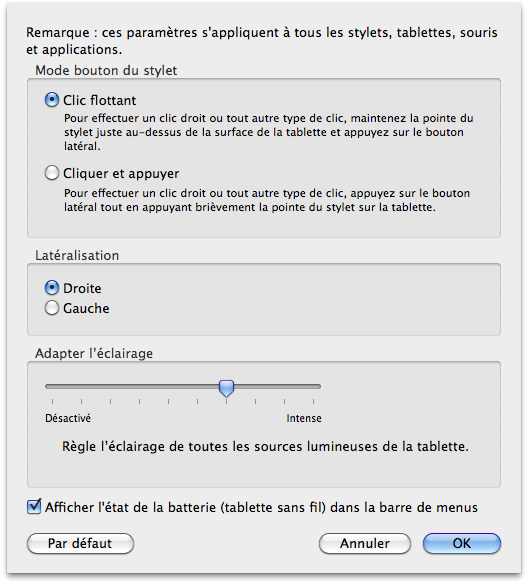Select the Cliquer et appuyer radio button
528x584 pixels.
click(52, 173)
